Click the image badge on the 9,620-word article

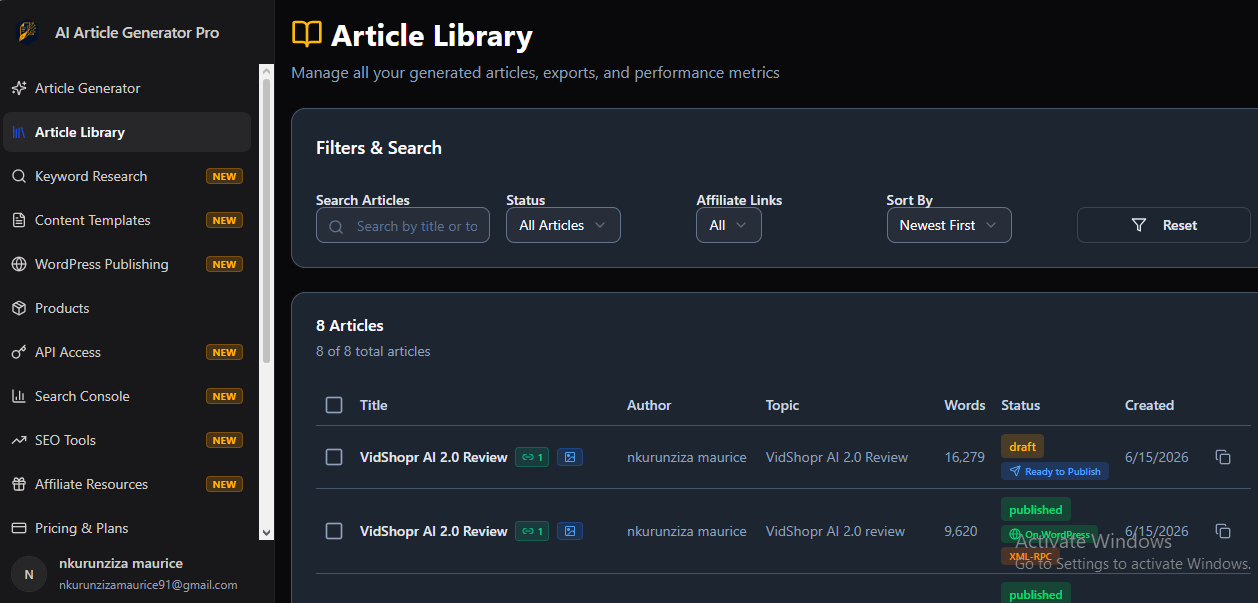pyautogui.click(x=570, y=531)
